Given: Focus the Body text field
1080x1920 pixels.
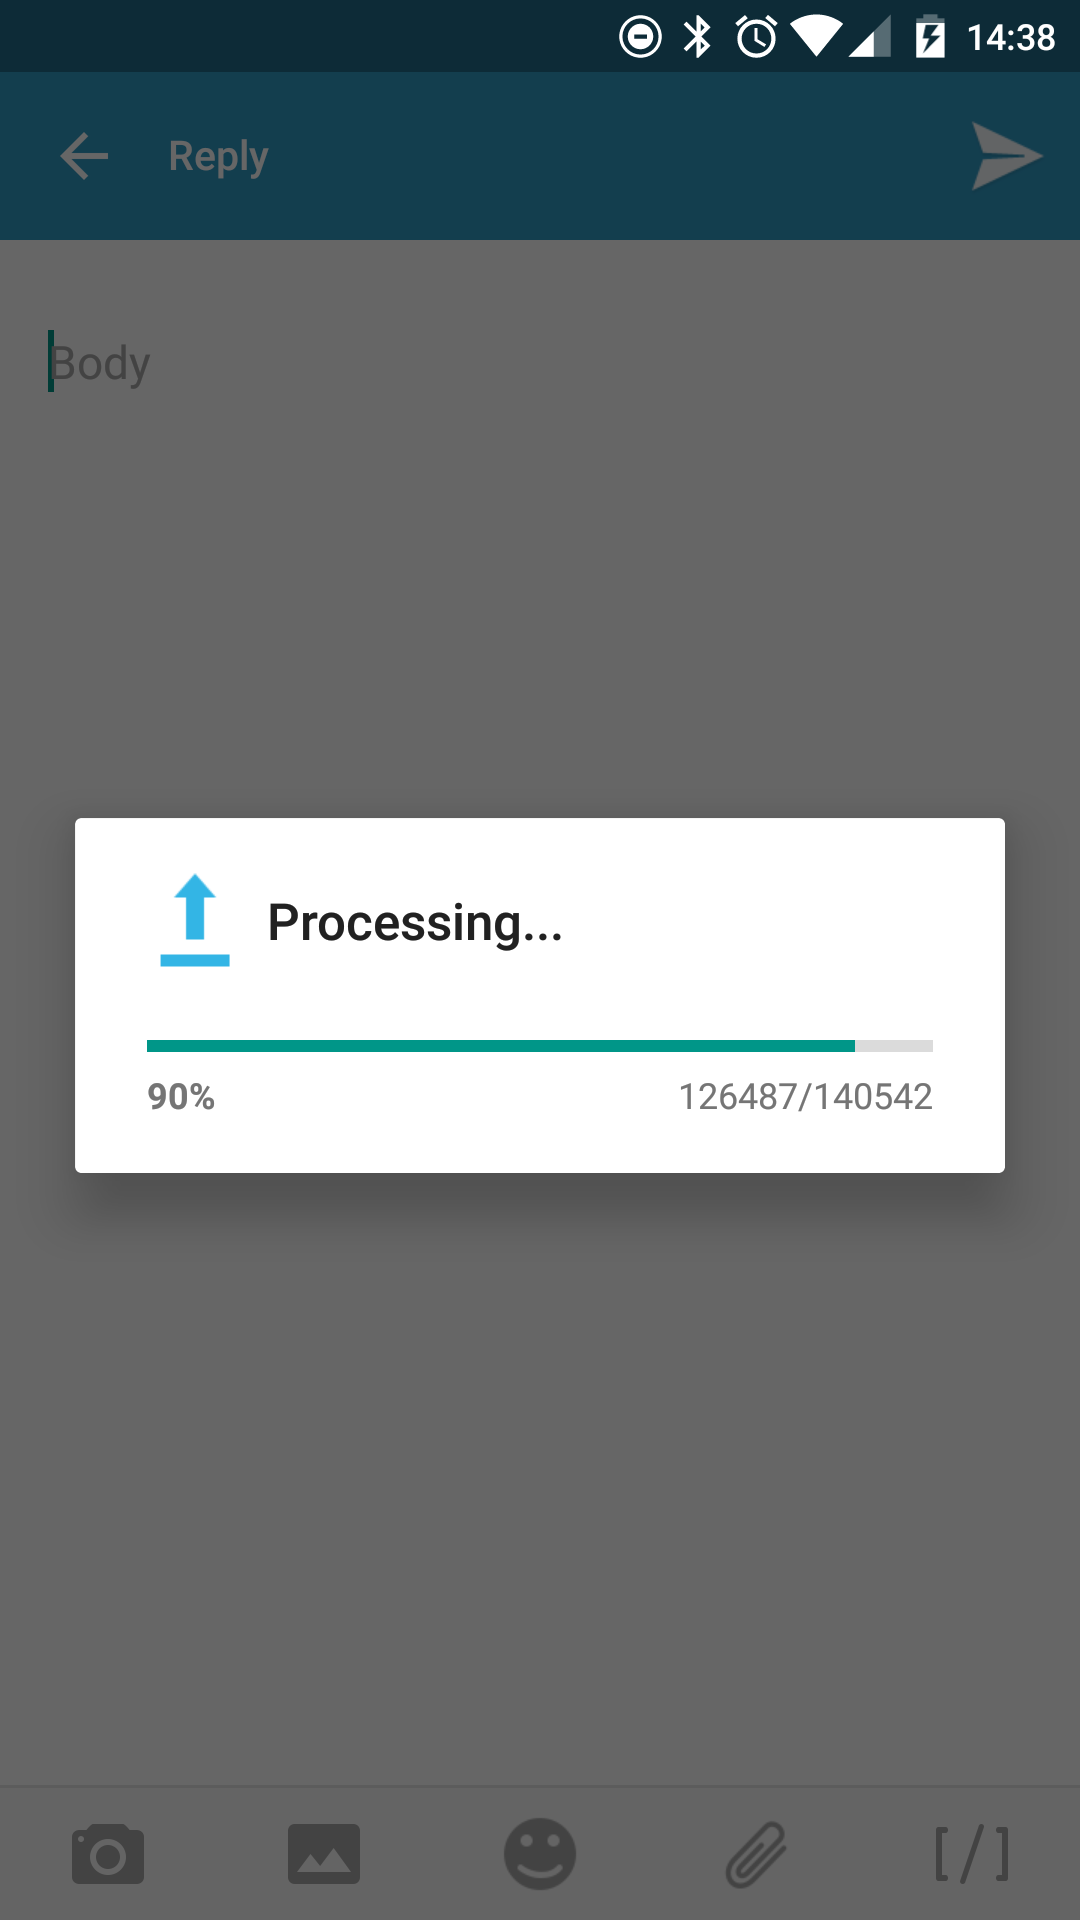Looking at the screenshot, I should coord(540,363).
